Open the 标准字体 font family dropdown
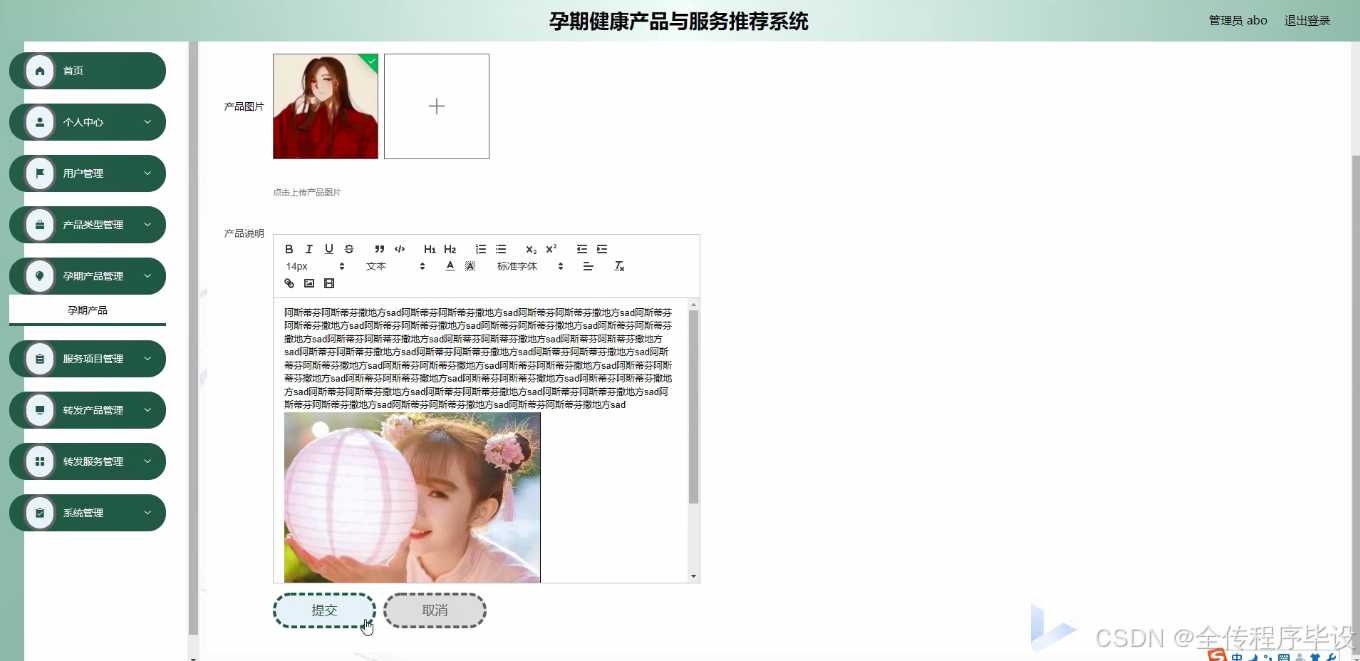This screenshot has width=1360, height=661. 530,266
